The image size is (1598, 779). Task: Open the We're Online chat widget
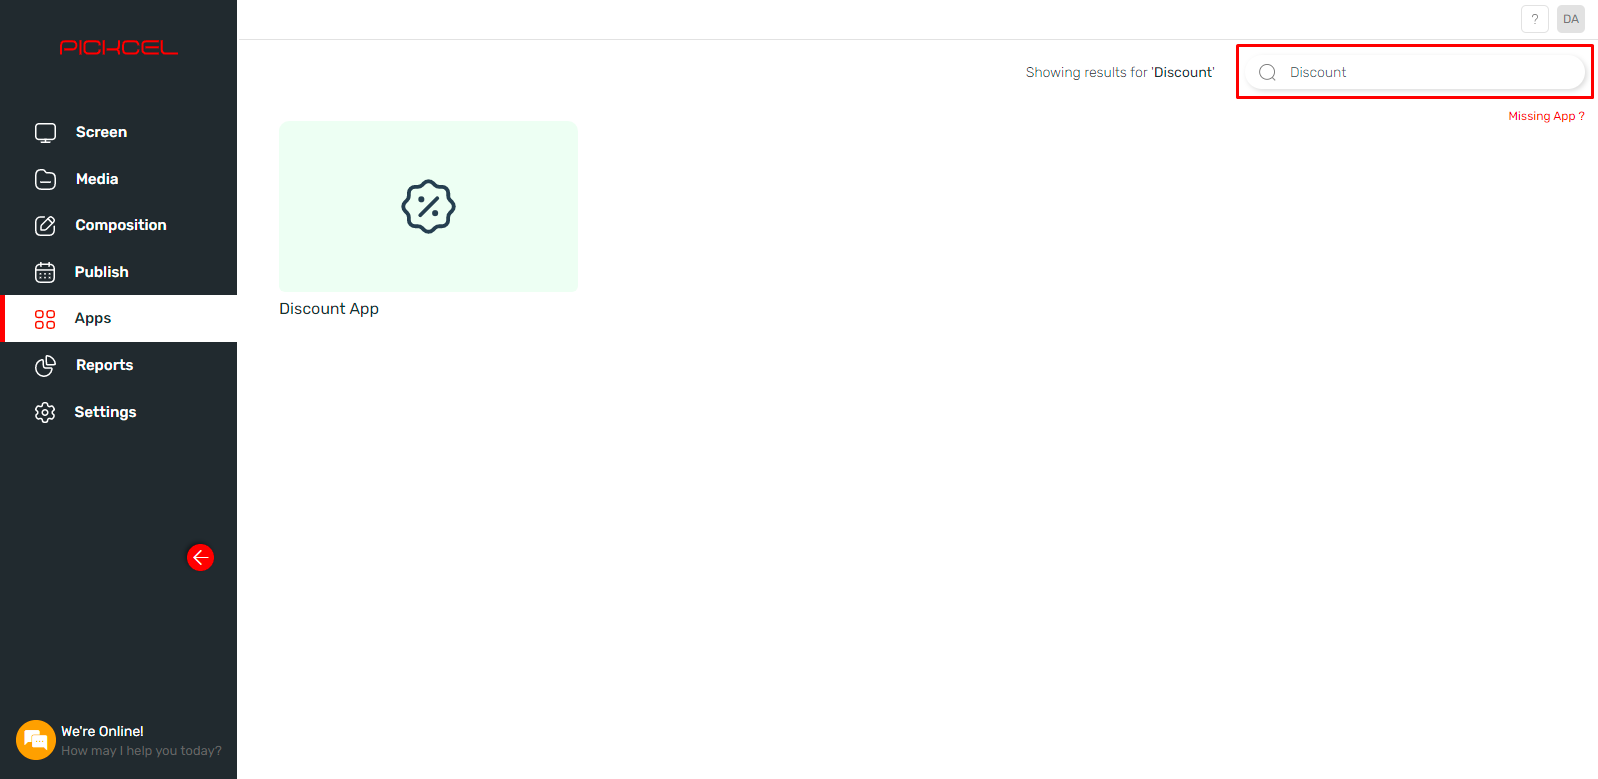click(x=119, y=740)
